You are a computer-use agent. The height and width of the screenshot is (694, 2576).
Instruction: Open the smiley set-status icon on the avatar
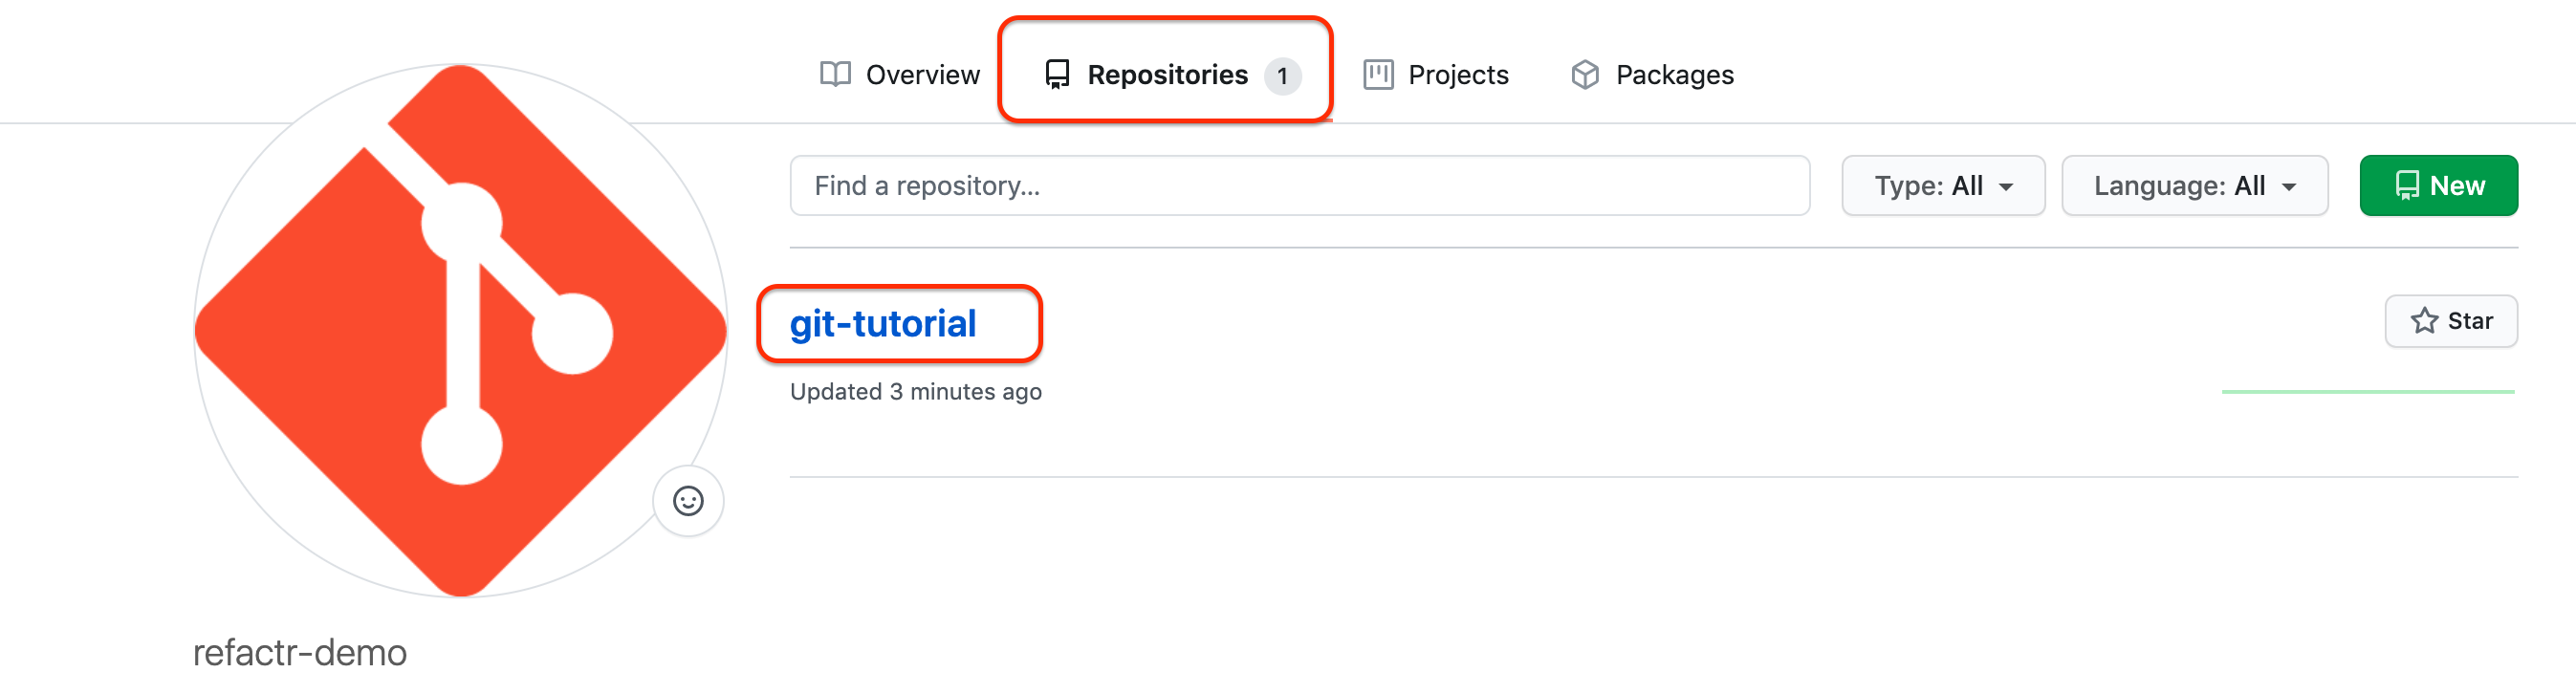[688, 501]
